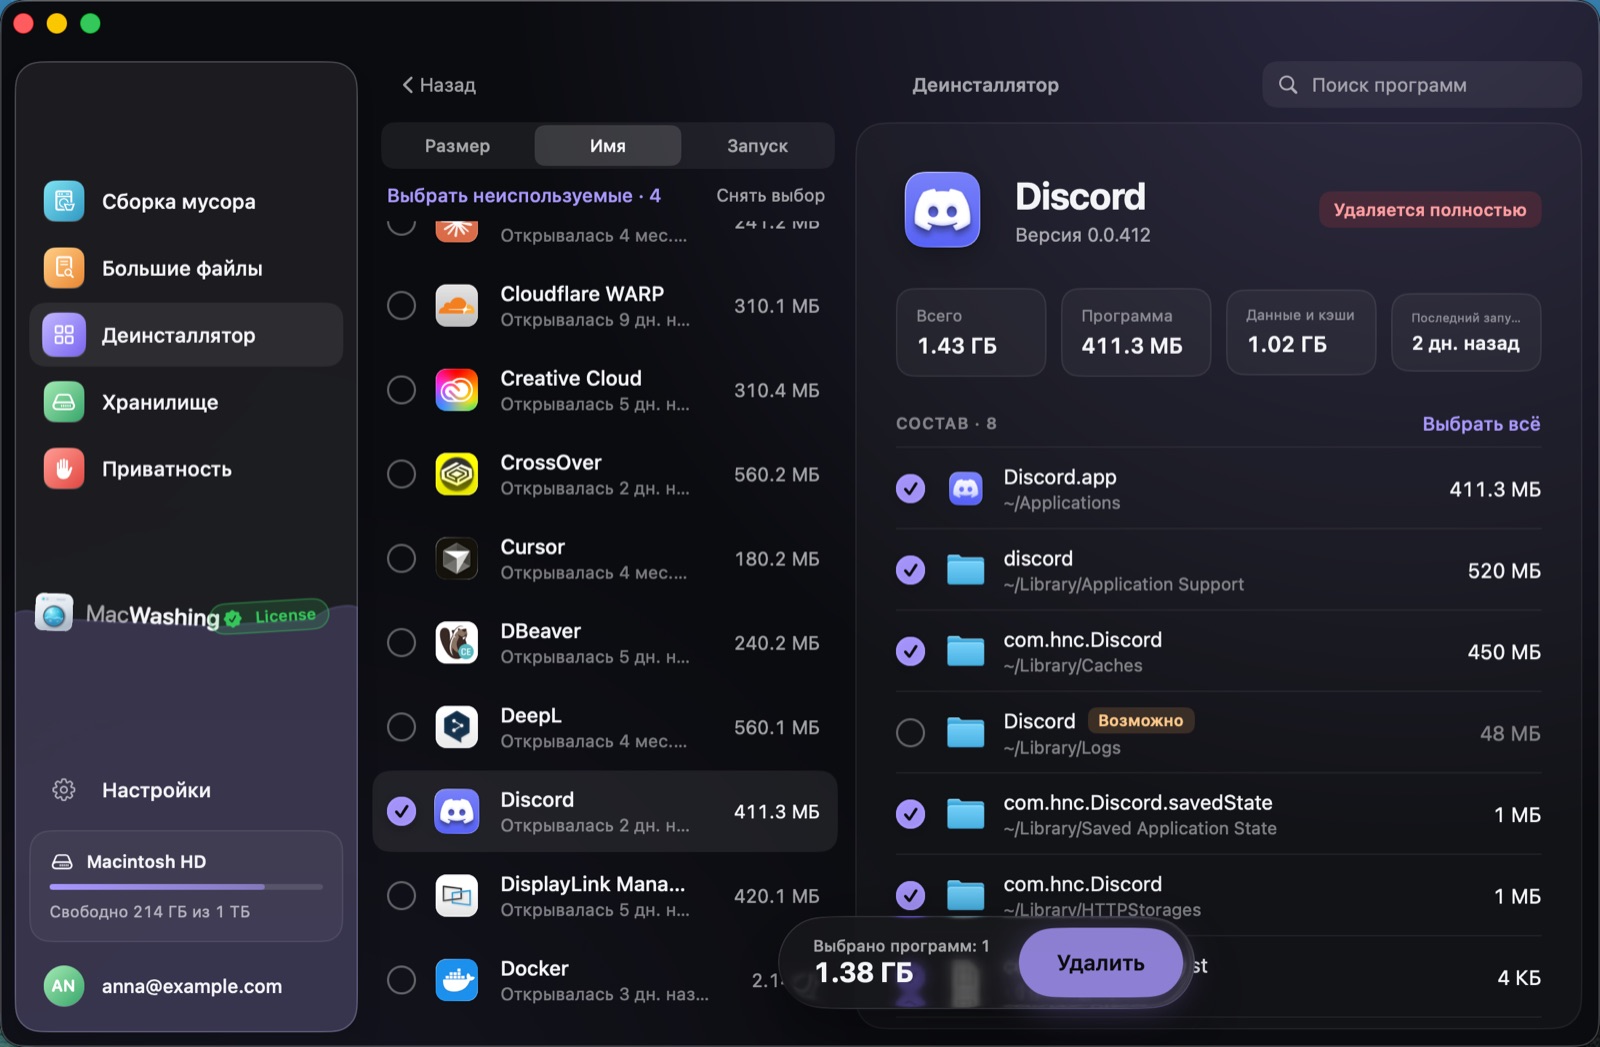Viewport: 1600px width, 1047px height.
Task: Click Выбрать всё in components list
Action: 1481,424
